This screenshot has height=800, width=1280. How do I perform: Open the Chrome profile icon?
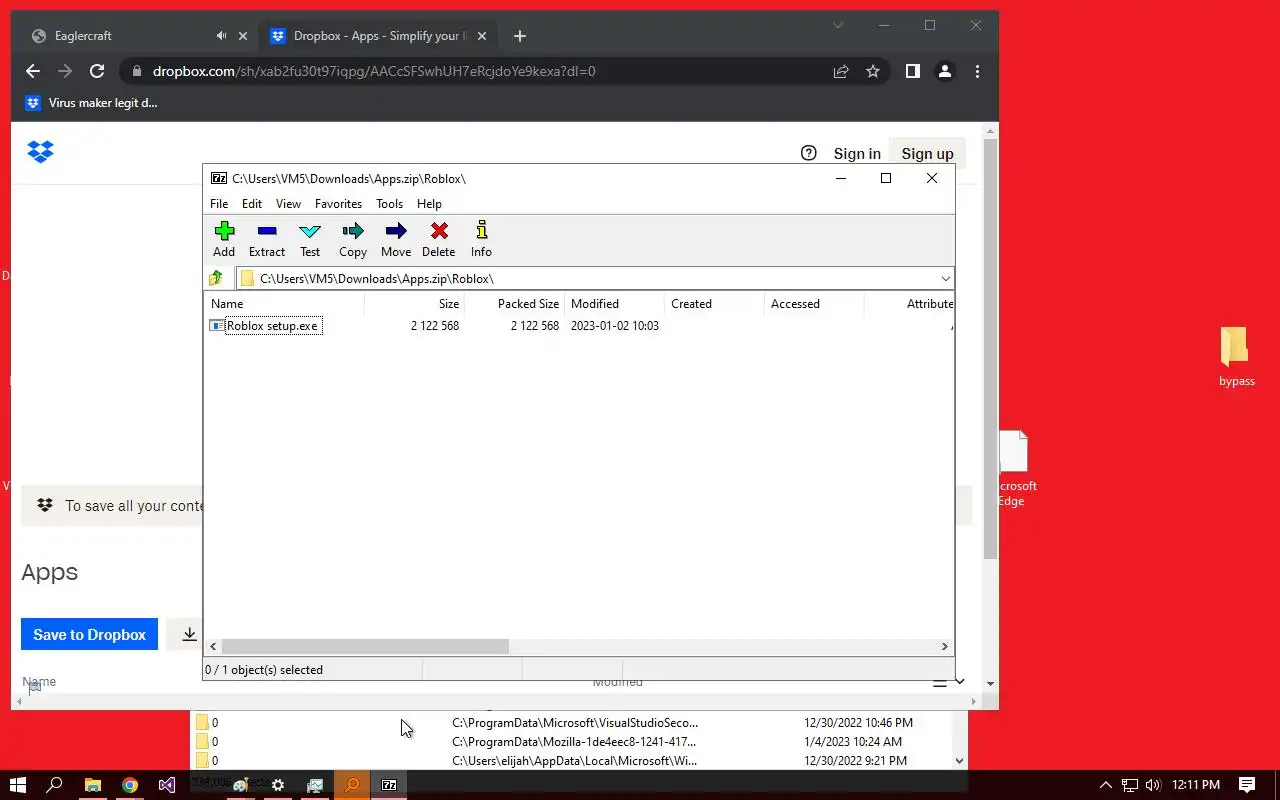point(944,71)
